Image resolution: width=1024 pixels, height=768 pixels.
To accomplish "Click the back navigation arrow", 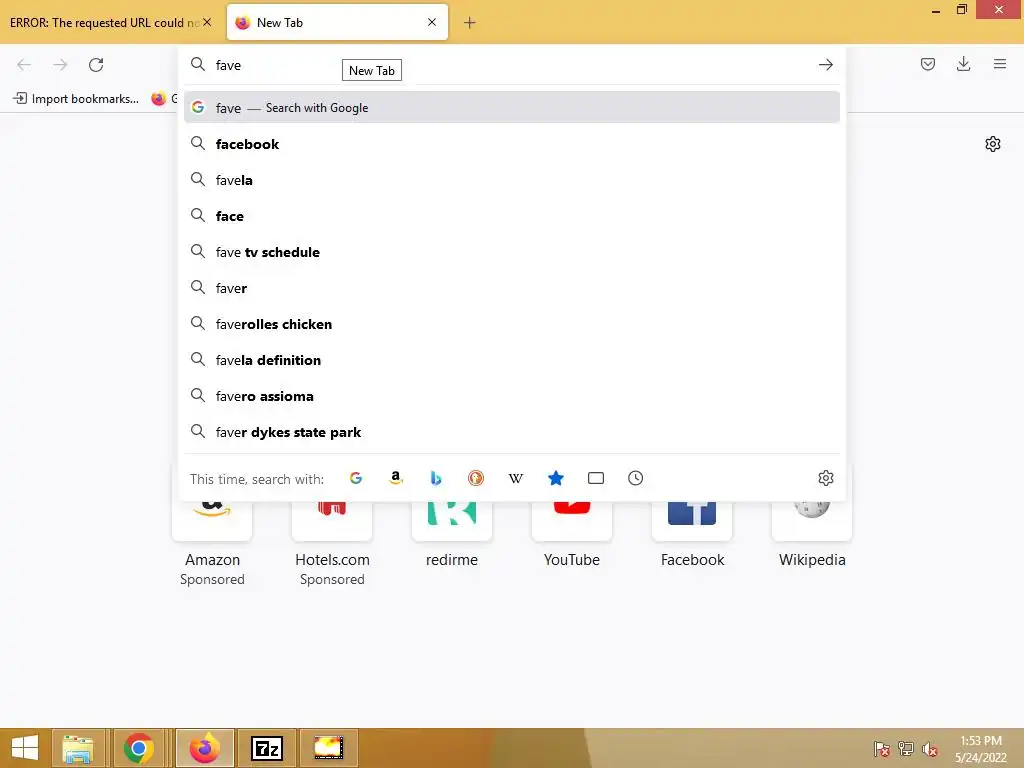I will click(24, 65).
